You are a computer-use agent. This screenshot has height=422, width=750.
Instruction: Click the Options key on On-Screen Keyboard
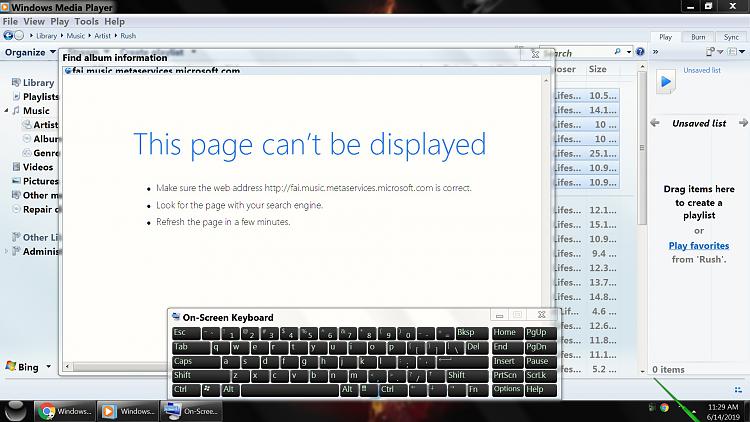point(507,389)
